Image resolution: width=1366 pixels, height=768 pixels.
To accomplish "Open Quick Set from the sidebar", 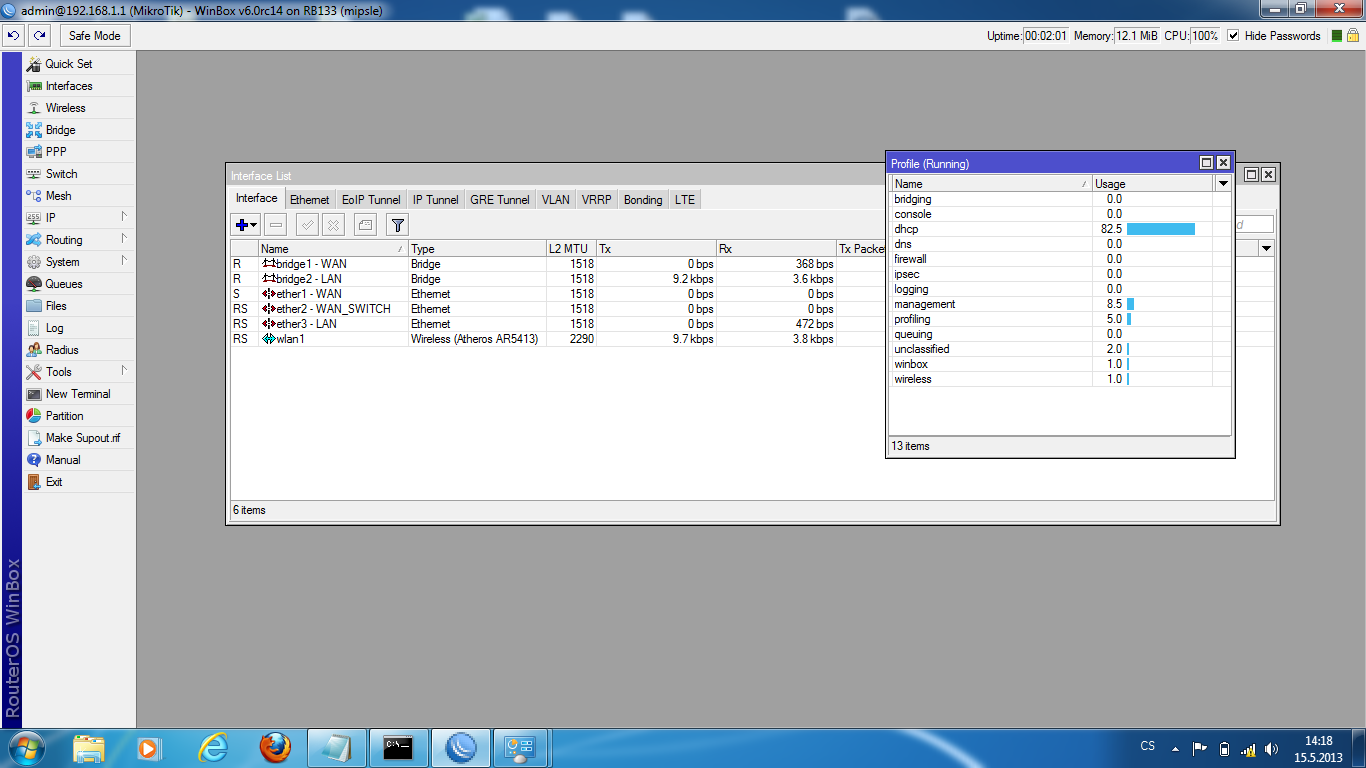I will 79,64.
